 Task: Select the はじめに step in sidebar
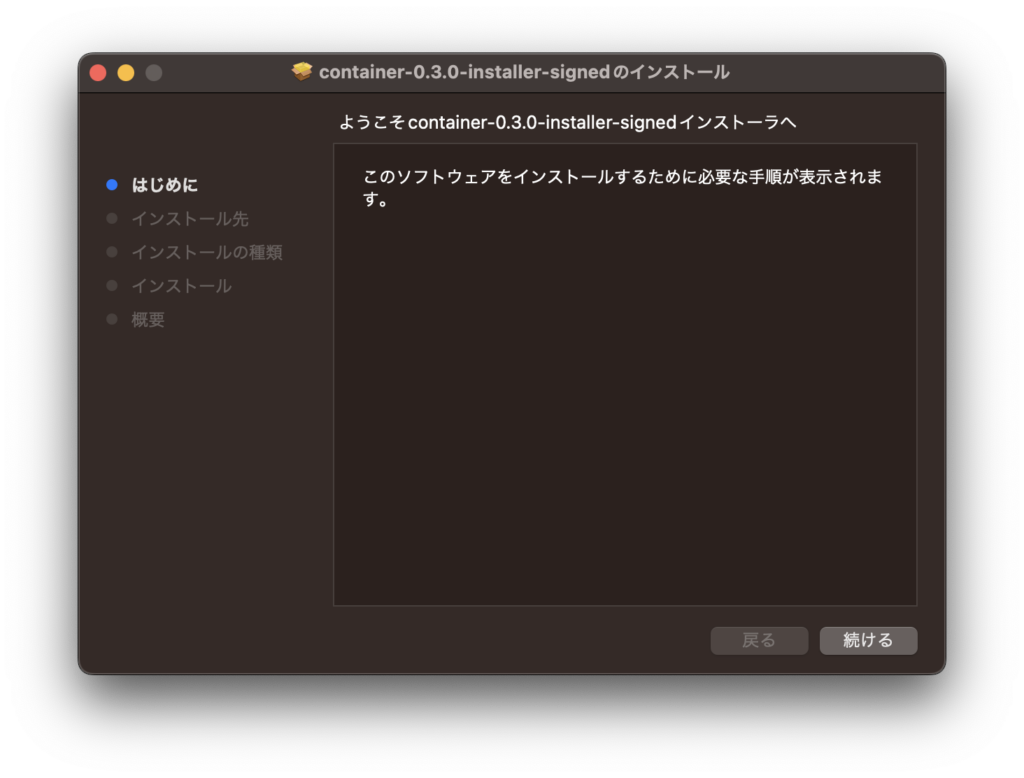tap(165, 185)
